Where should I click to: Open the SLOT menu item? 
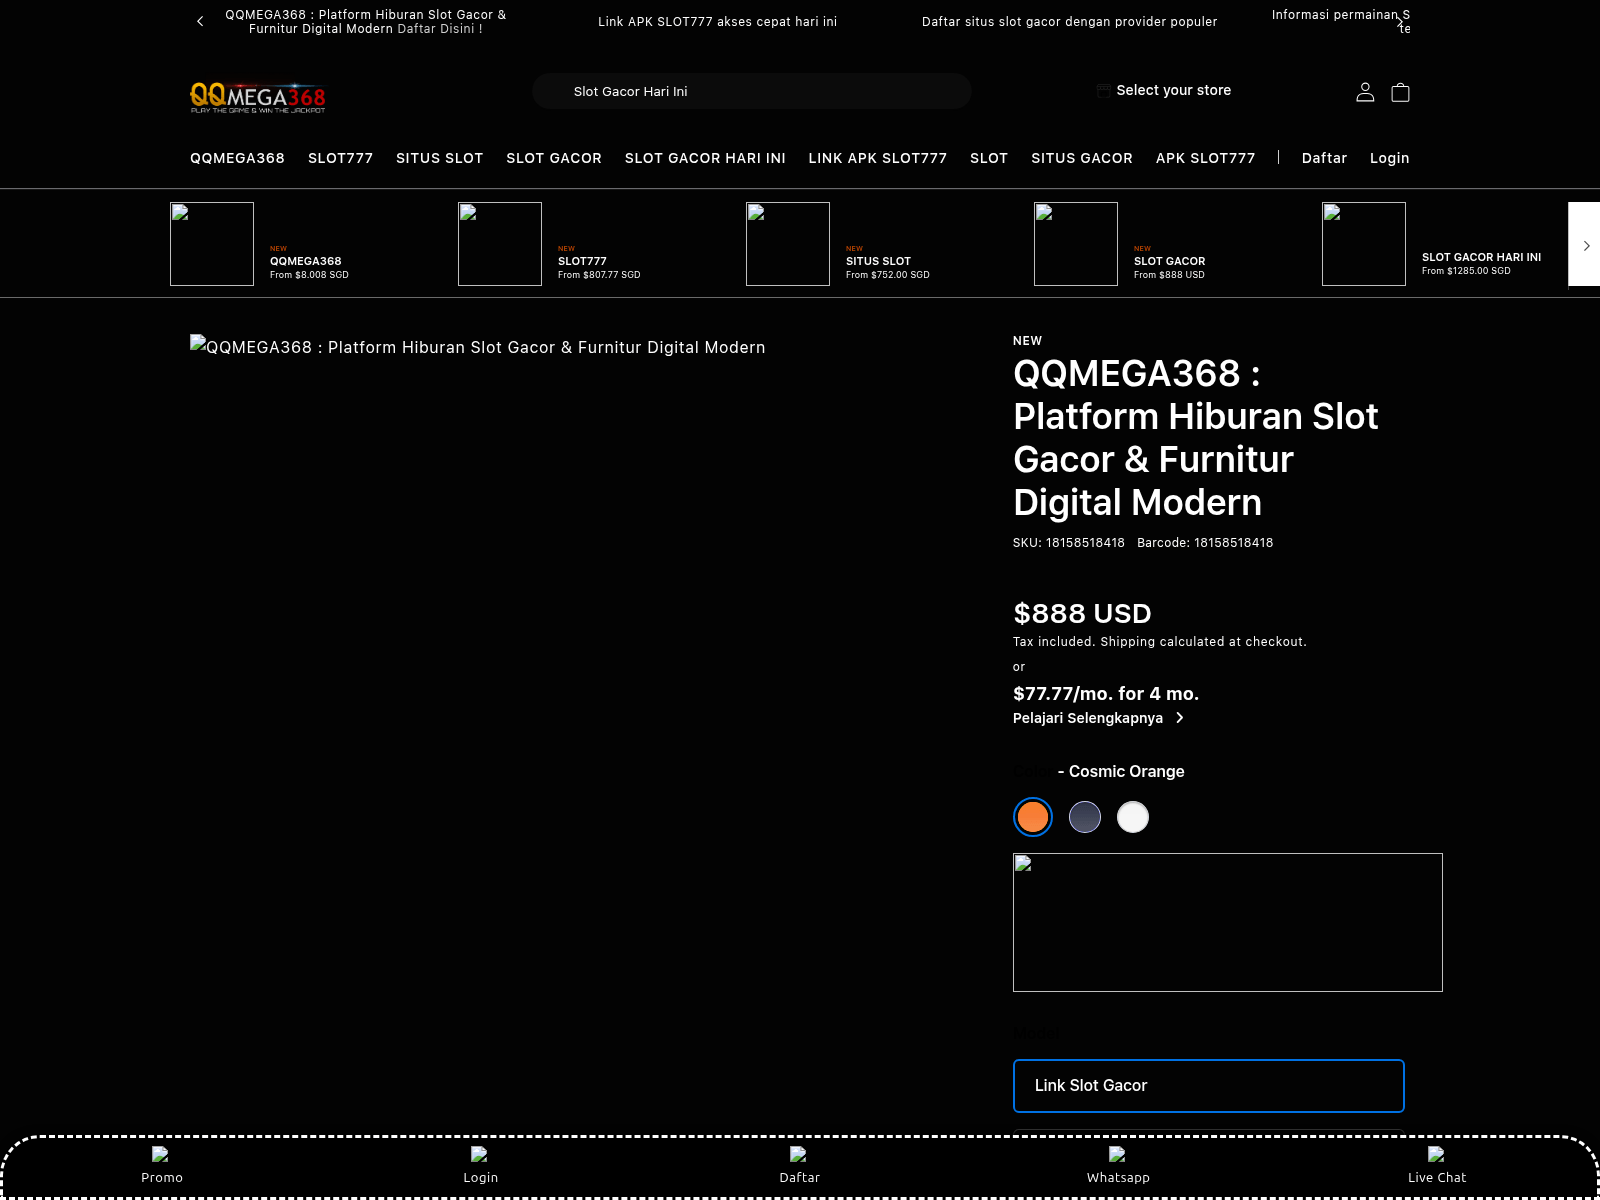click(989, 158)
